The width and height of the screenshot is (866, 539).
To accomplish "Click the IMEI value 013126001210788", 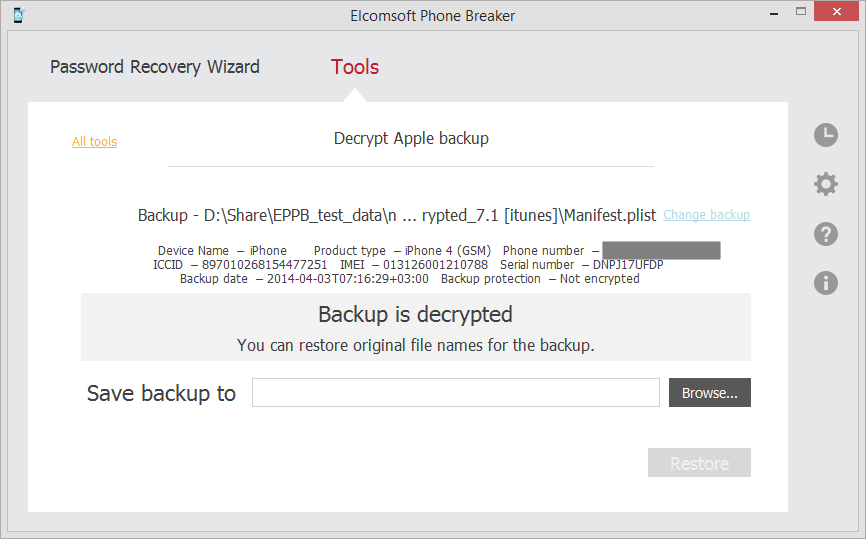I will [435, 265].
